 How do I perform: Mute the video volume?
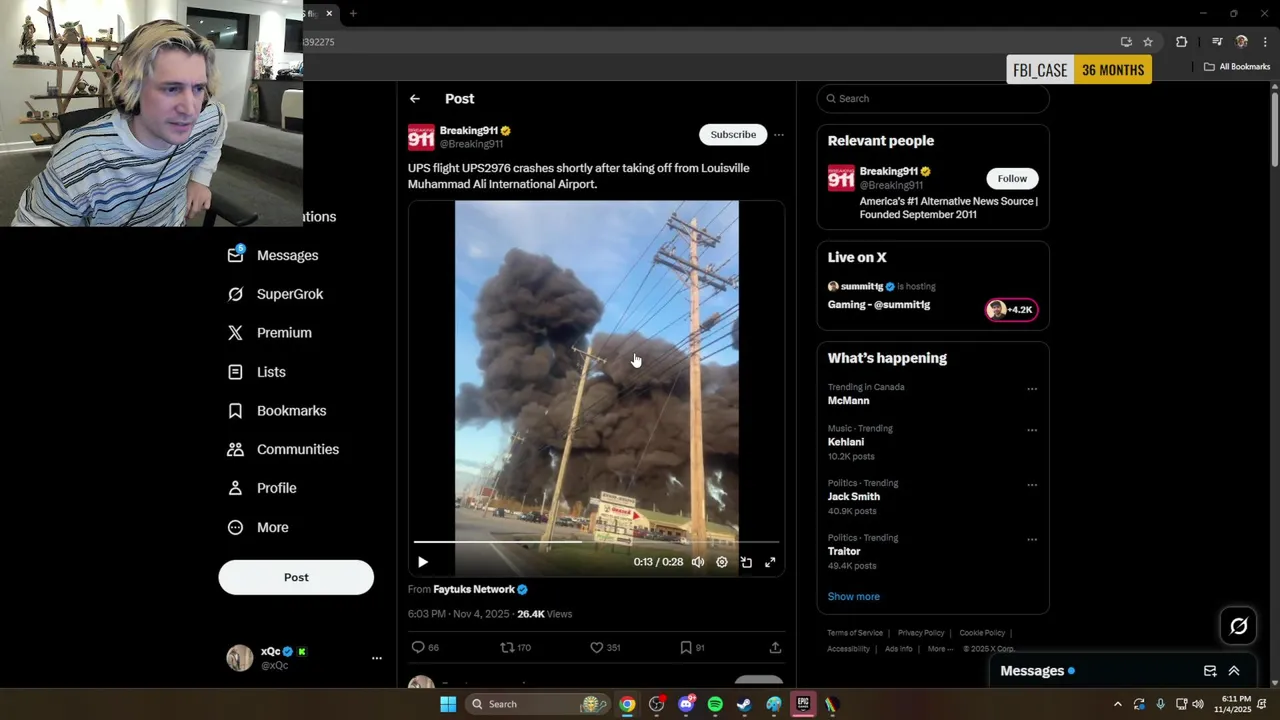pyautogui.click(x=698, y=562)
